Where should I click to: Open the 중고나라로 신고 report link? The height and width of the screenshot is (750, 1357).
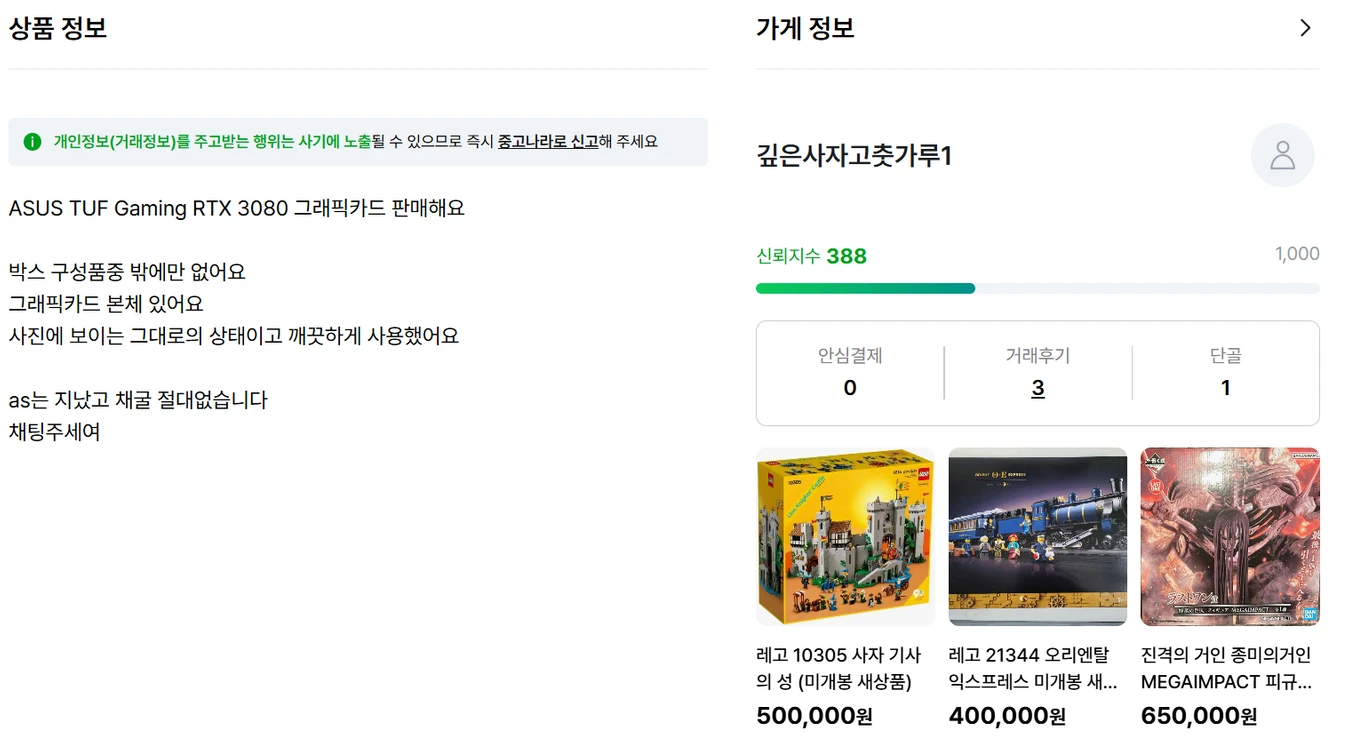[548, 142]
